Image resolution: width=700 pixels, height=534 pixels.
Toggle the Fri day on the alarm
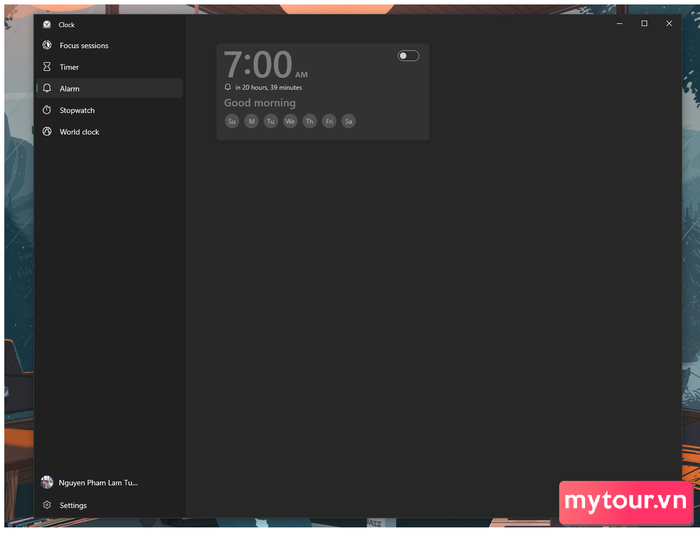point(329,121)
